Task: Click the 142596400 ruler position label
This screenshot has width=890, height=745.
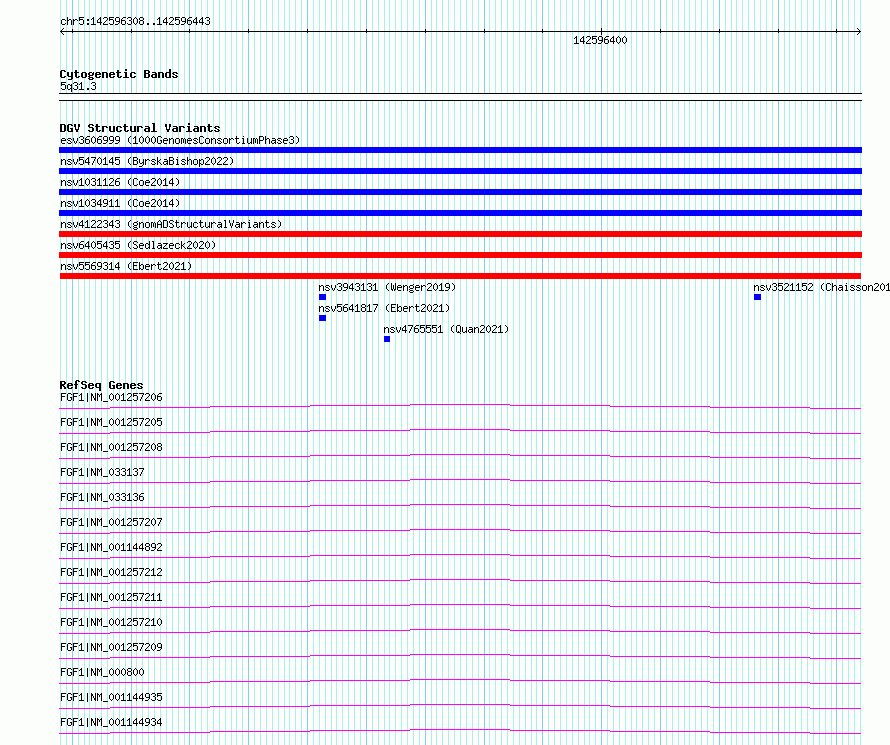Action: click(x=600, y=40)
